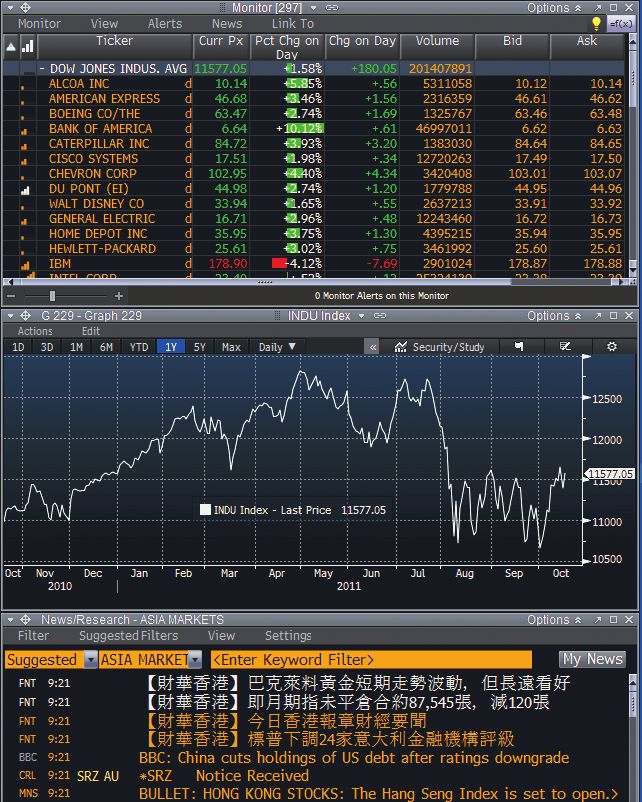Click the 11577.05 last price marker on axis

point(611,474)
